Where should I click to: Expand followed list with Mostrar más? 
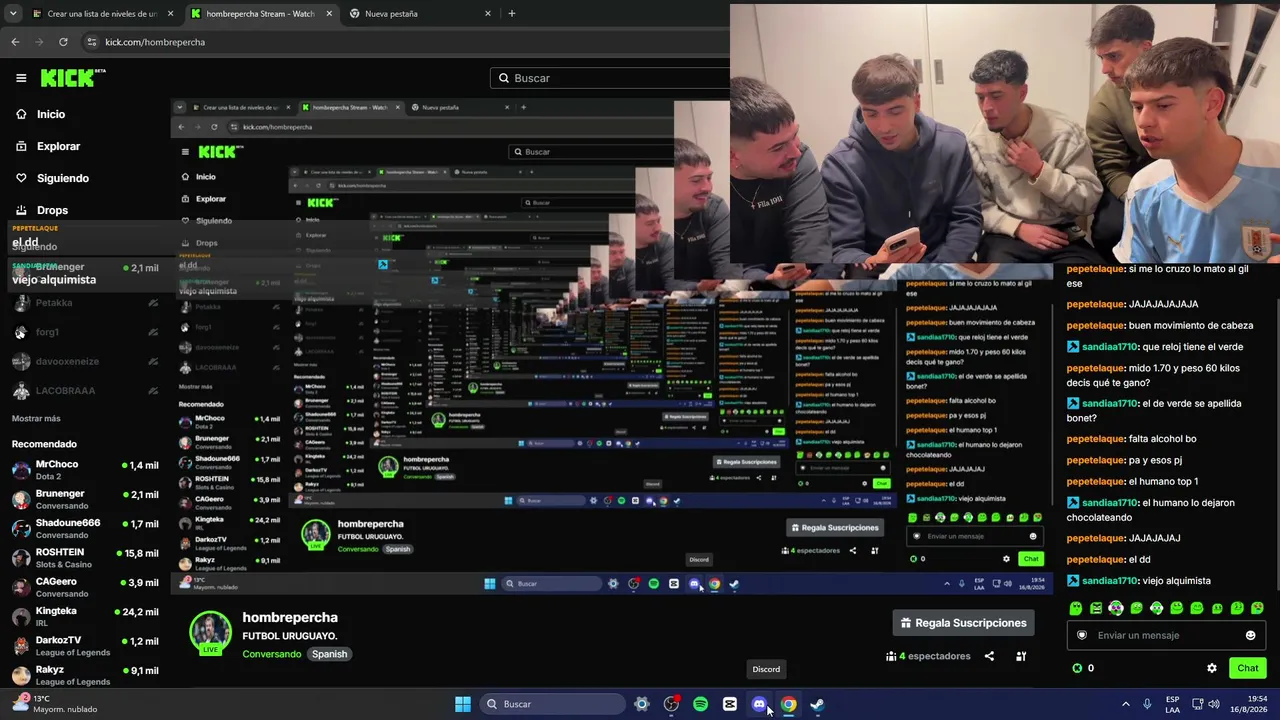36,418
